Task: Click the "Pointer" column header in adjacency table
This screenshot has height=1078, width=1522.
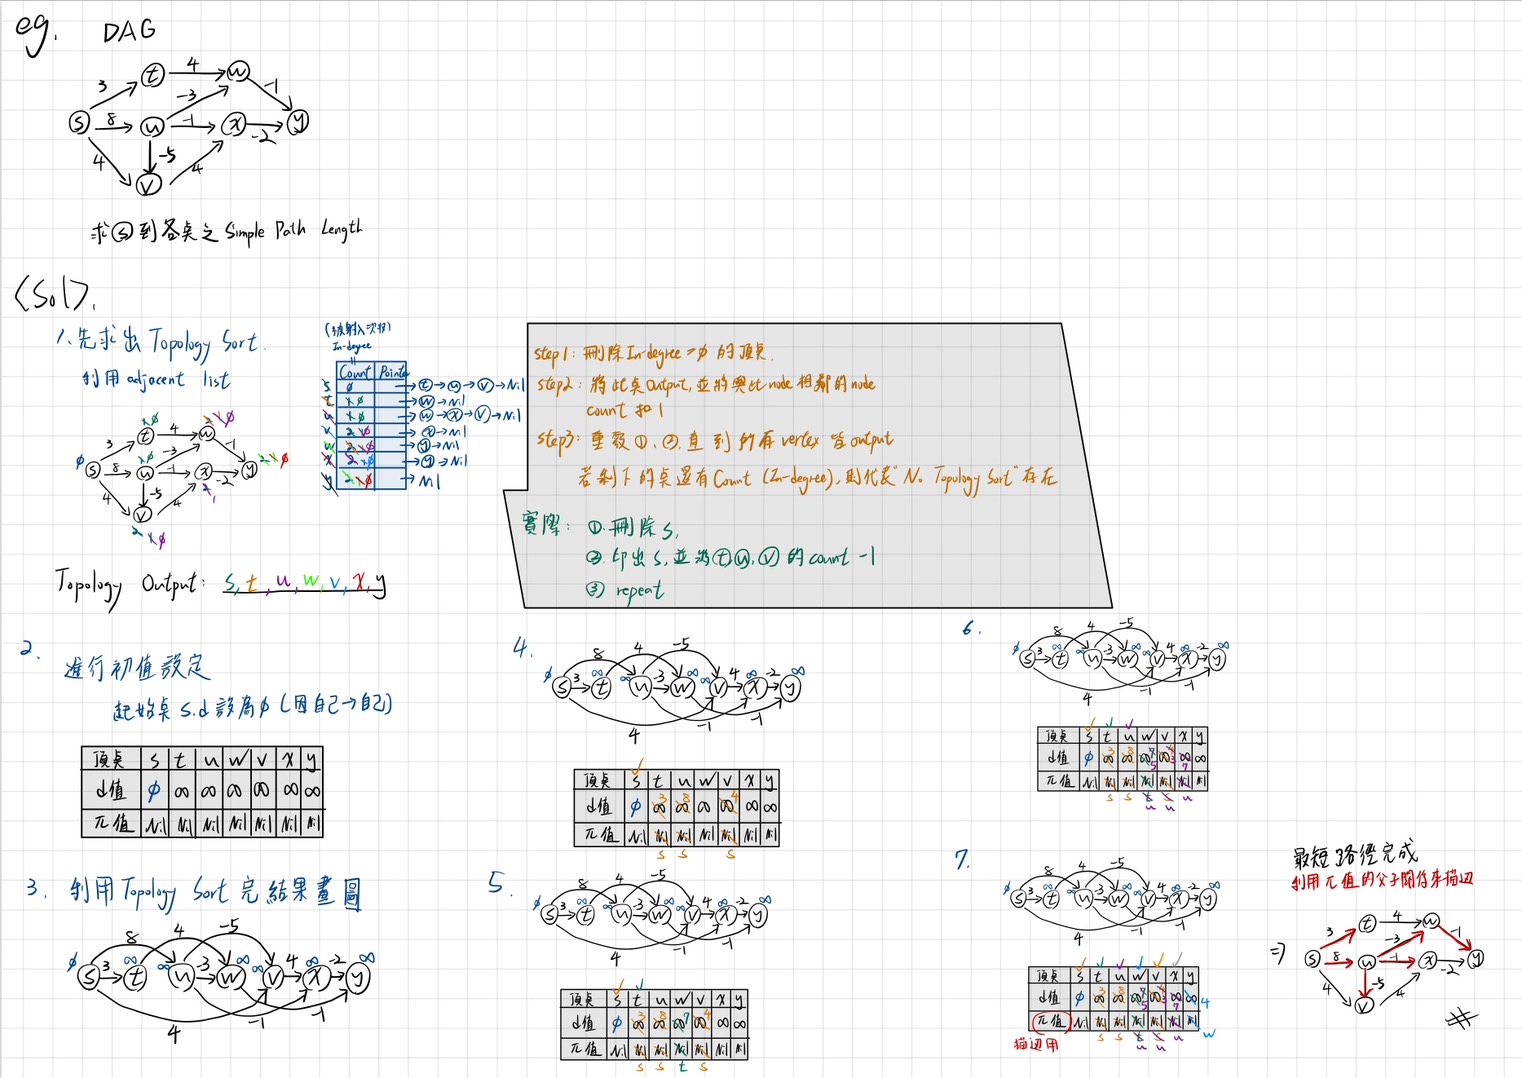Action: (x=393, y=371)
